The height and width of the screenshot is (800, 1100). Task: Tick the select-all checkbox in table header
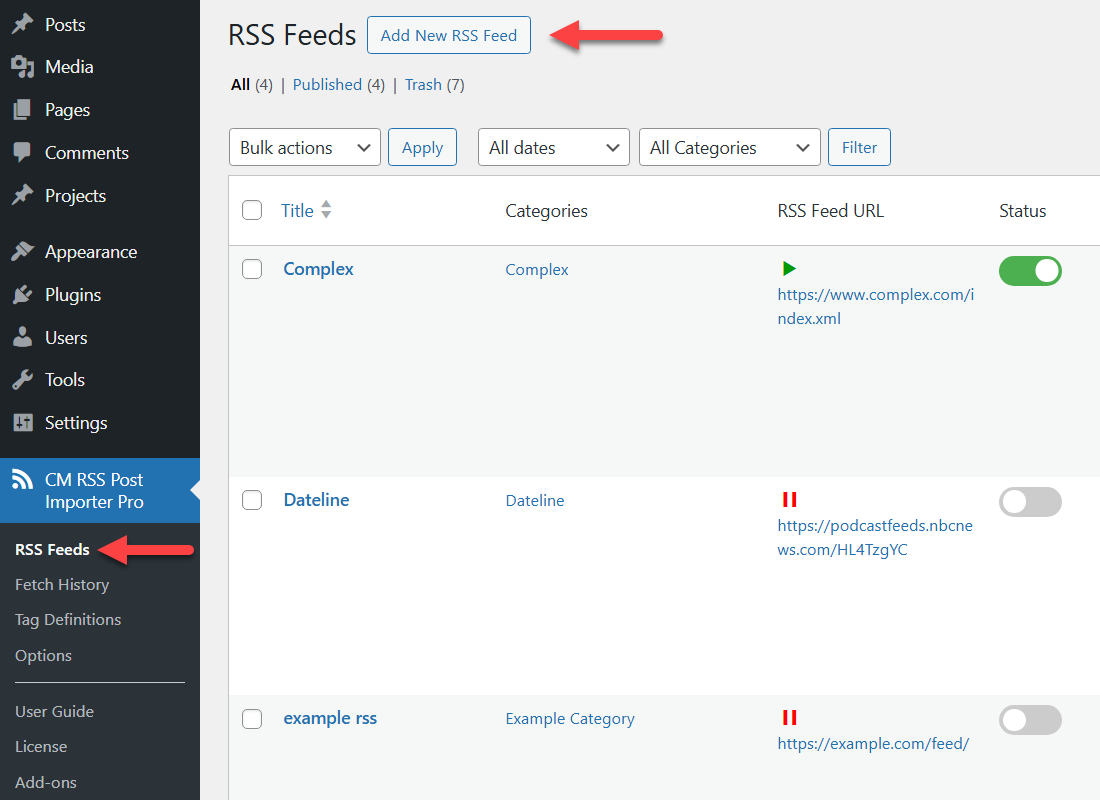click(x=252, y=210)
